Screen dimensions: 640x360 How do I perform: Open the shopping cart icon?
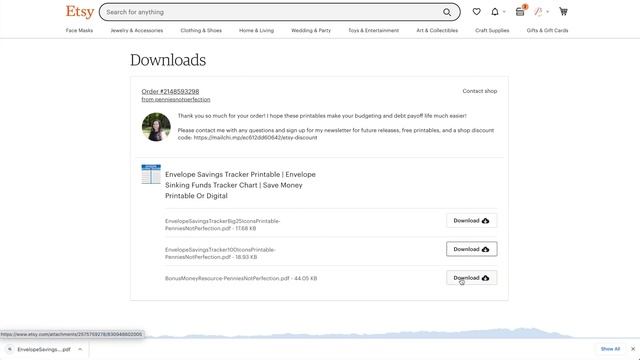[x=563, y=11]
